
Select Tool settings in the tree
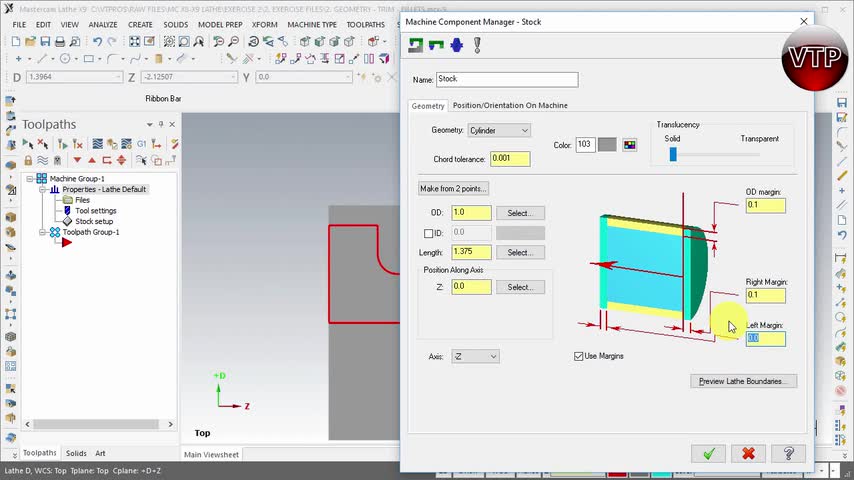[x=96, y=210]
